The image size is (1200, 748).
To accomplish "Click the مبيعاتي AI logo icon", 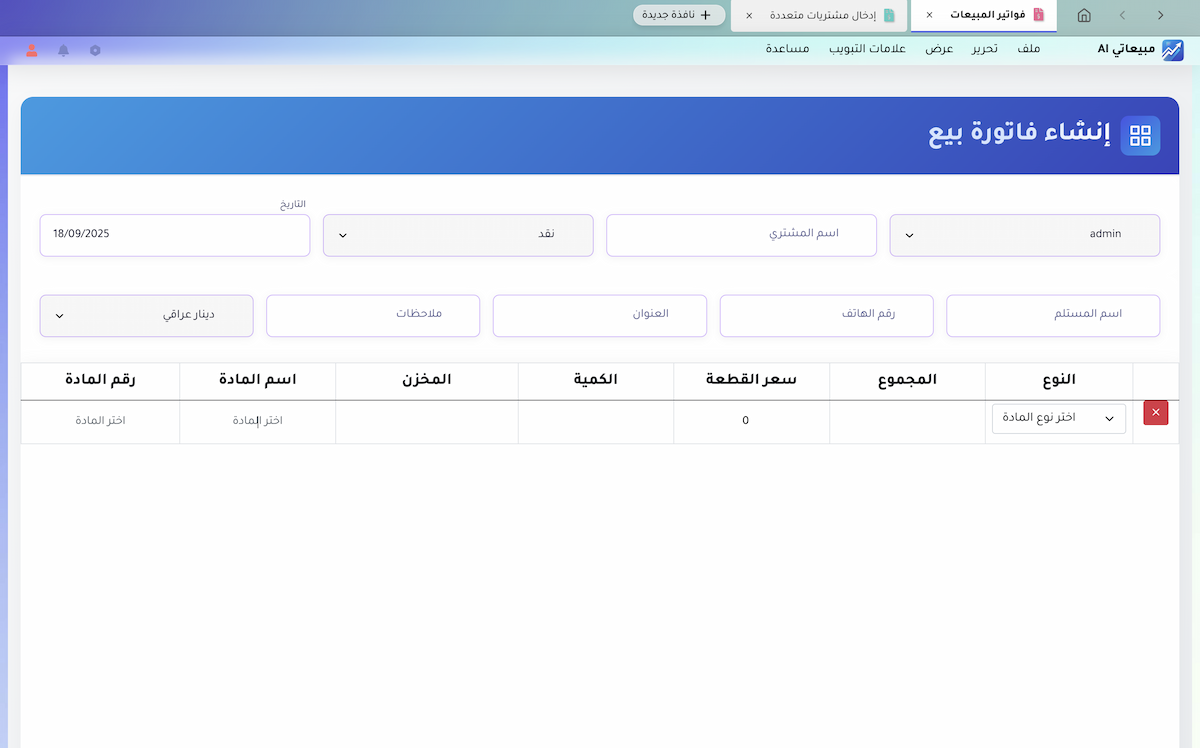I will (x=1173, y=50).
